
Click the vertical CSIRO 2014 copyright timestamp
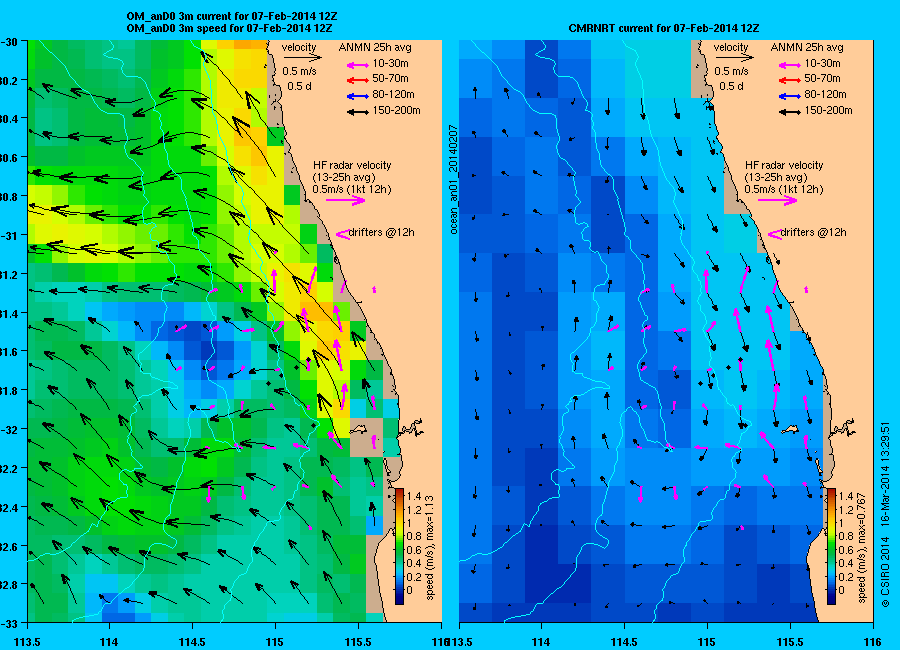tap(885, 514)
